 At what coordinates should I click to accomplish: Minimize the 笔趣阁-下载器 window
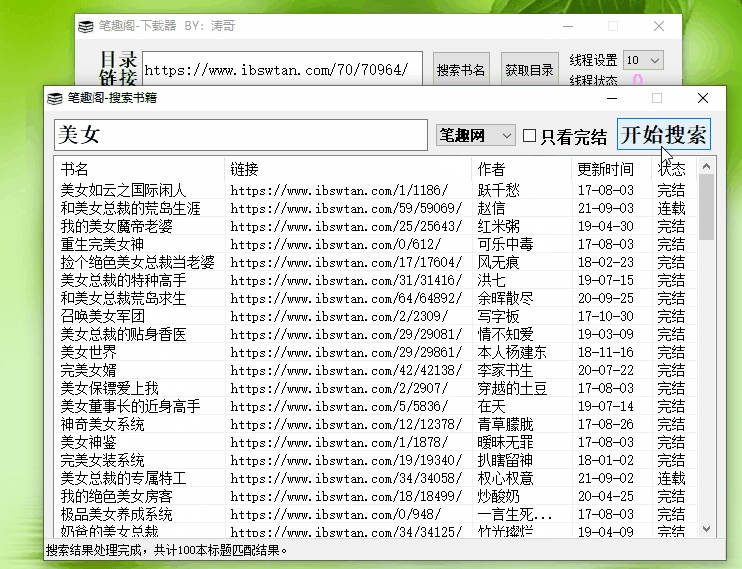point(568,26)
